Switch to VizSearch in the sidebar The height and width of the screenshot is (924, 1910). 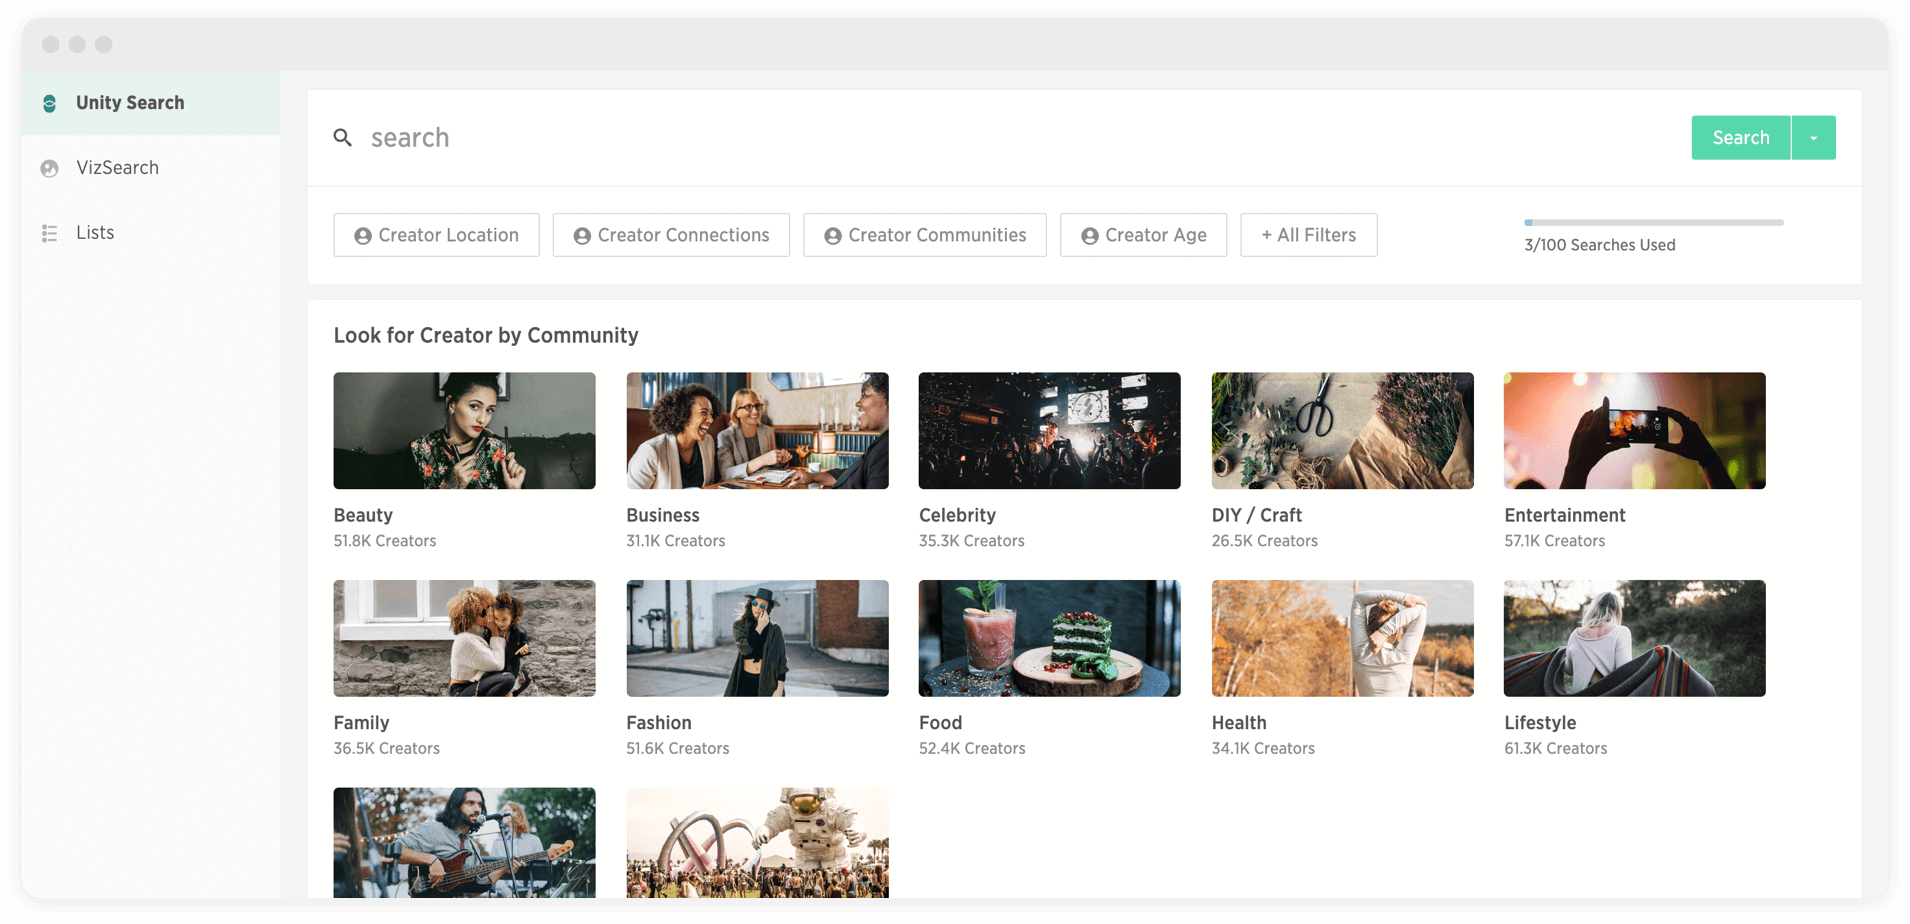[151, 168]
